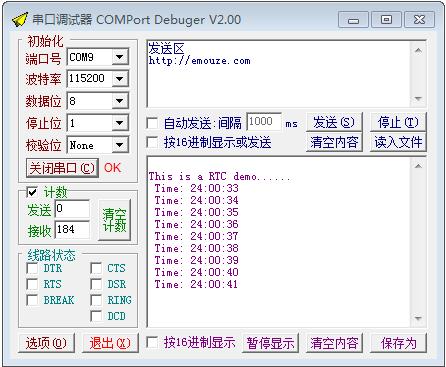Maximize the COMPort Debuger window
Image resolution: width=446 pixels, height=367 pixels.
(x=386, y=20)
